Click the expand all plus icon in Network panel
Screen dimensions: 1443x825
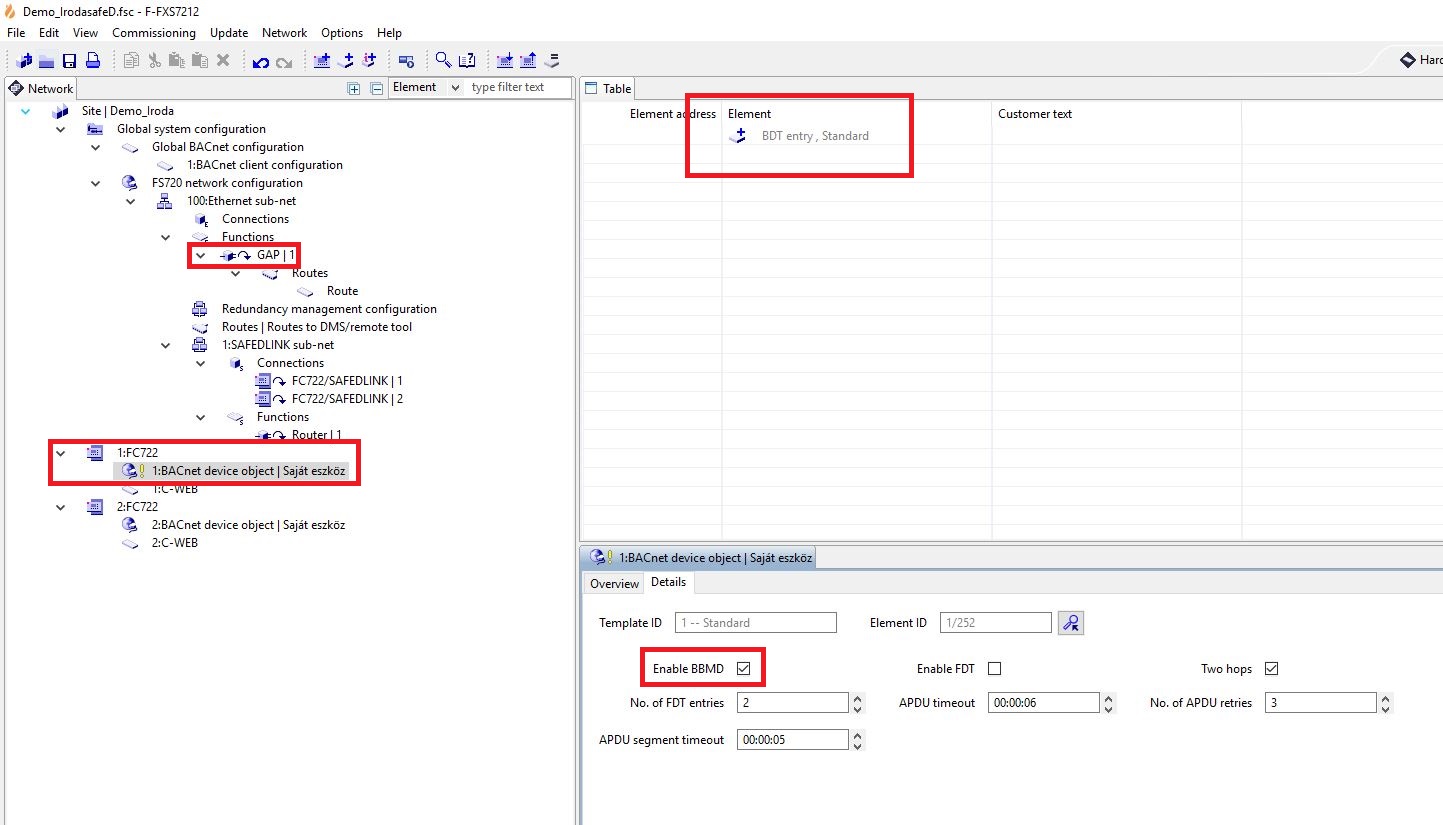point(353,88)
